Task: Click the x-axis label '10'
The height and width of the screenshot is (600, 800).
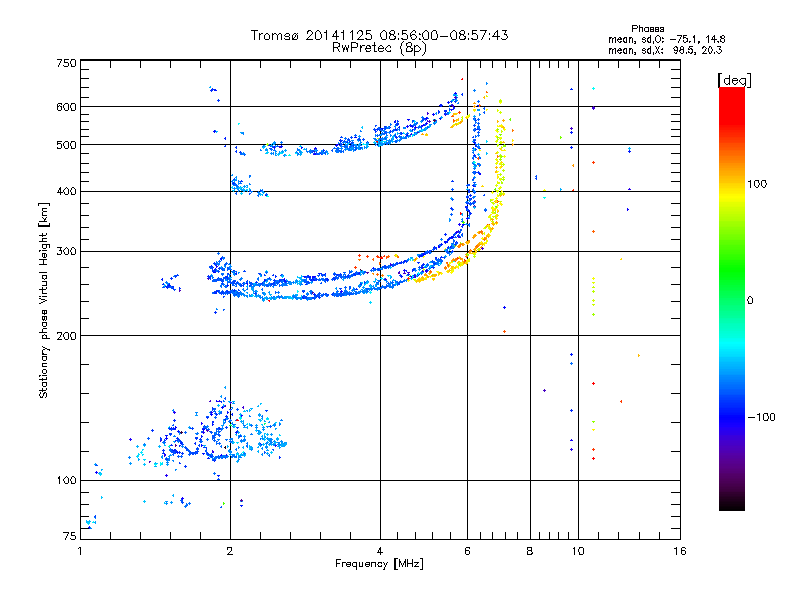Action: (578, 551)
